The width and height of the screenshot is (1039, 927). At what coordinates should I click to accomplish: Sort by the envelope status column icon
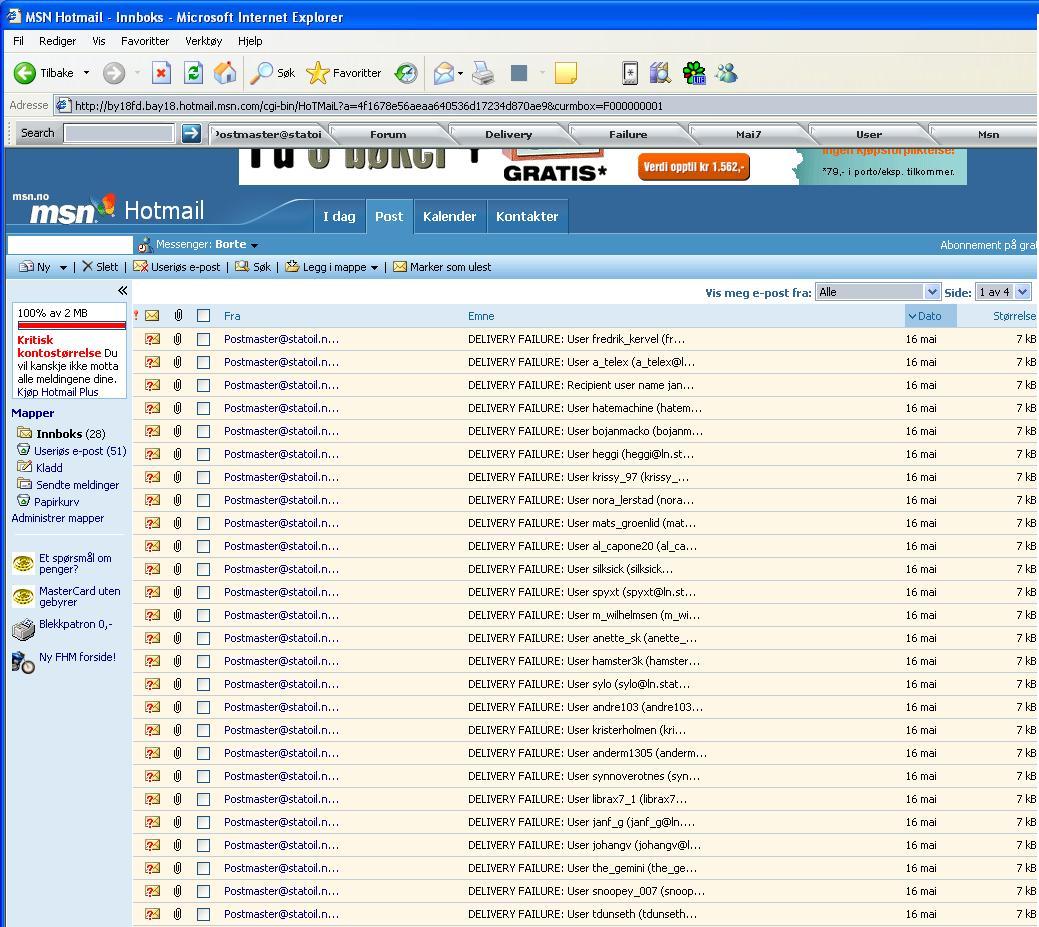152,315
